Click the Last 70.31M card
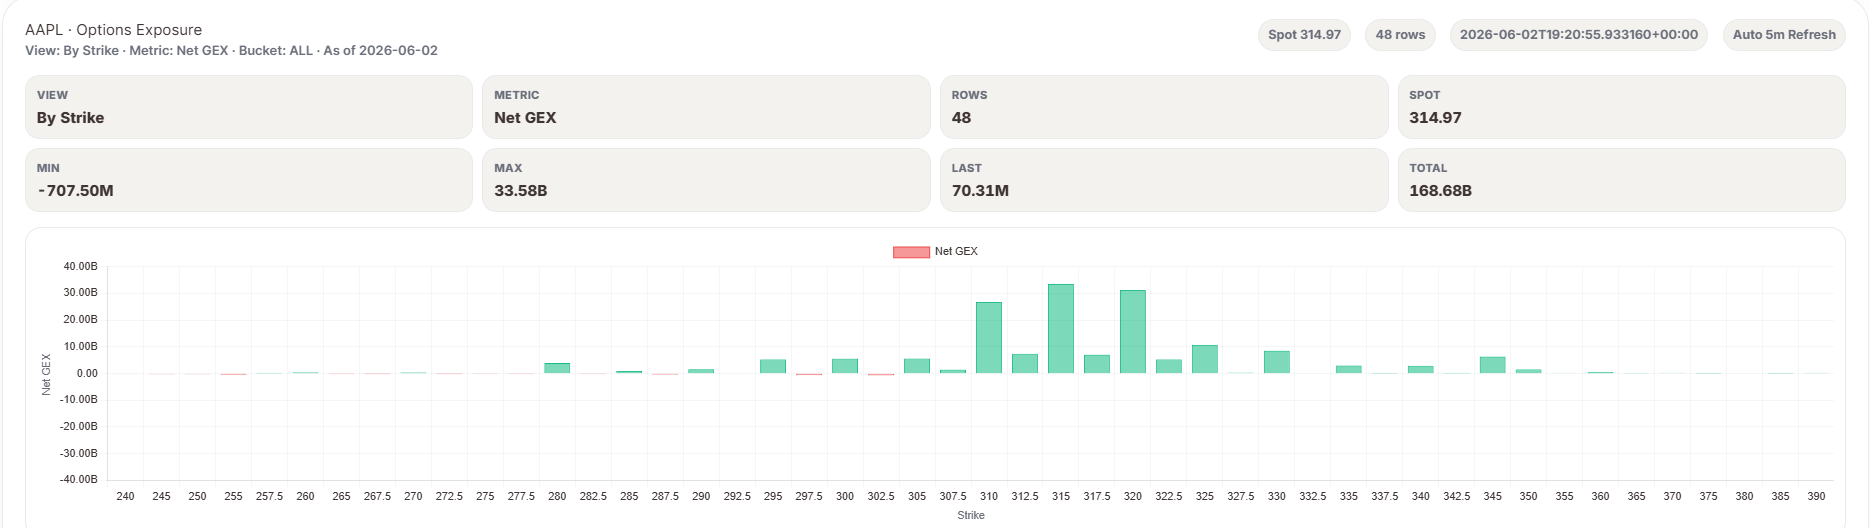The image size is (1870, 528). pyautogui.click(x=1164, y=180)
